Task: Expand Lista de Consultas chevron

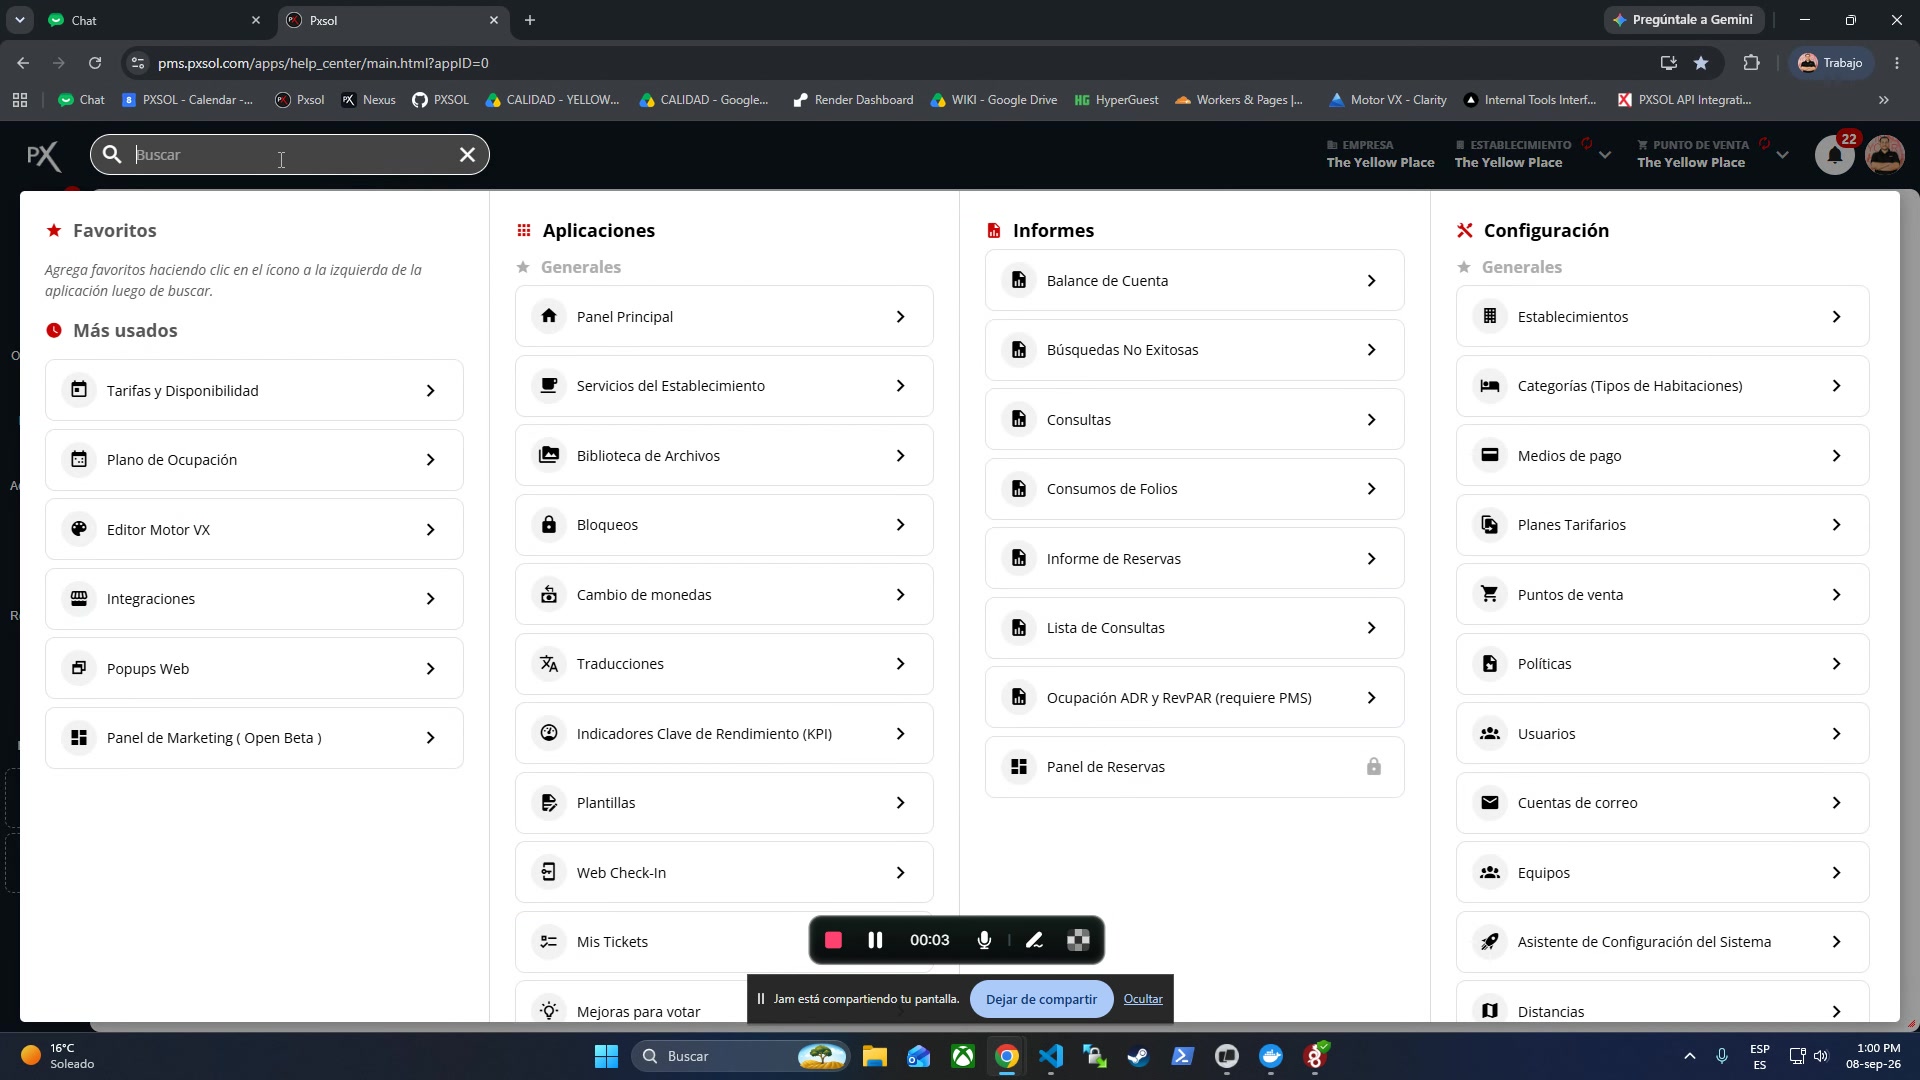Action: coord(1371,628)
